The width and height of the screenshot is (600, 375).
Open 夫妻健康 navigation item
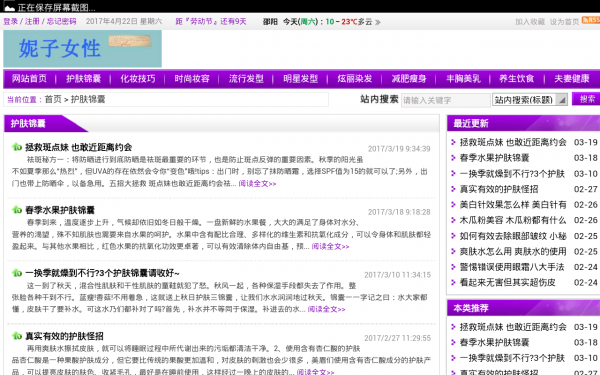click(x=572, y=79)
